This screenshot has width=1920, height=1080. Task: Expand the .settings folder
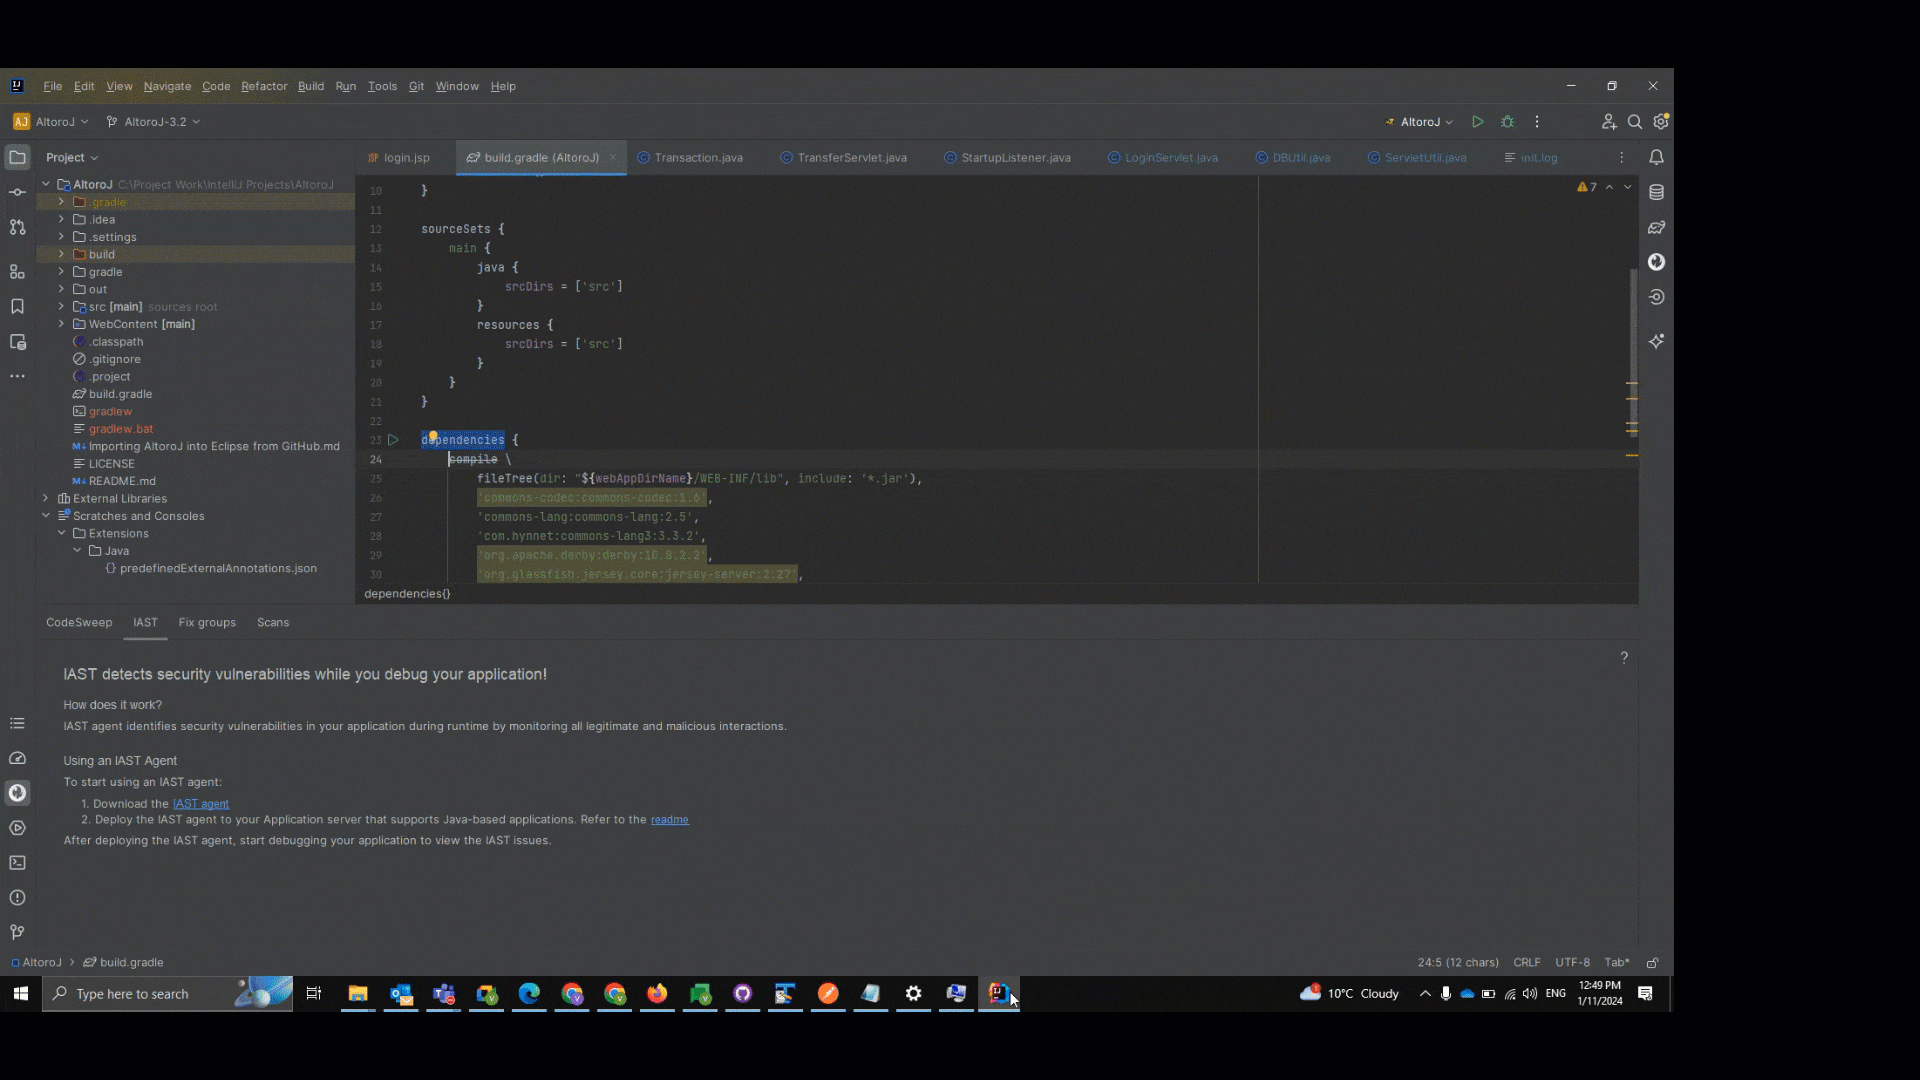[x=61, y=237]
